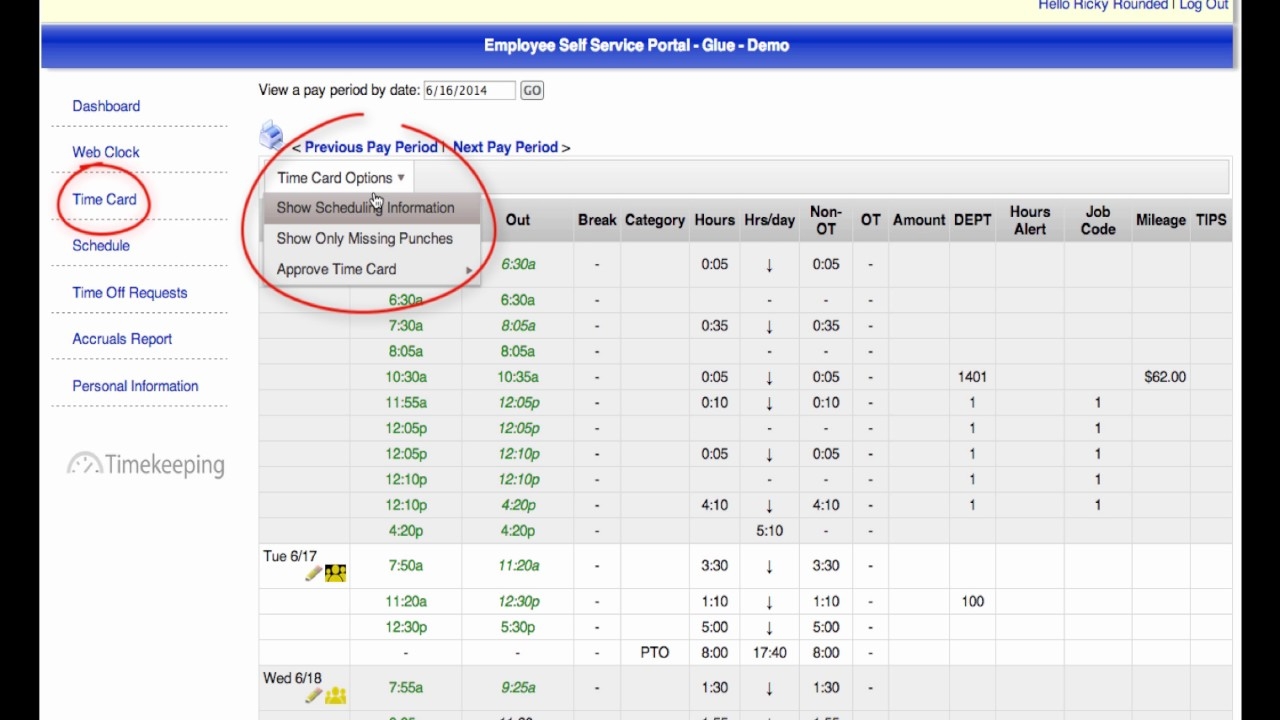This screenshot has width=1280, height=720.
Task: Jump to Next Pay Period
Action: 505,147
